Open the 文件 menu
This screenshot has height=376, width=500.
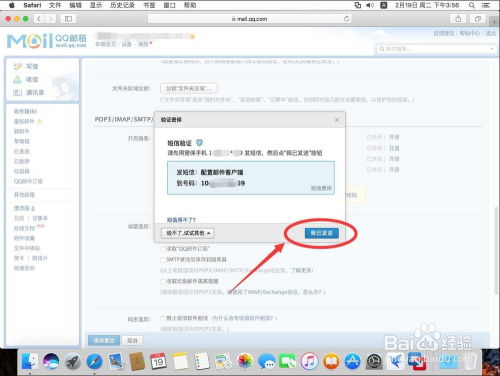(55, 5)
